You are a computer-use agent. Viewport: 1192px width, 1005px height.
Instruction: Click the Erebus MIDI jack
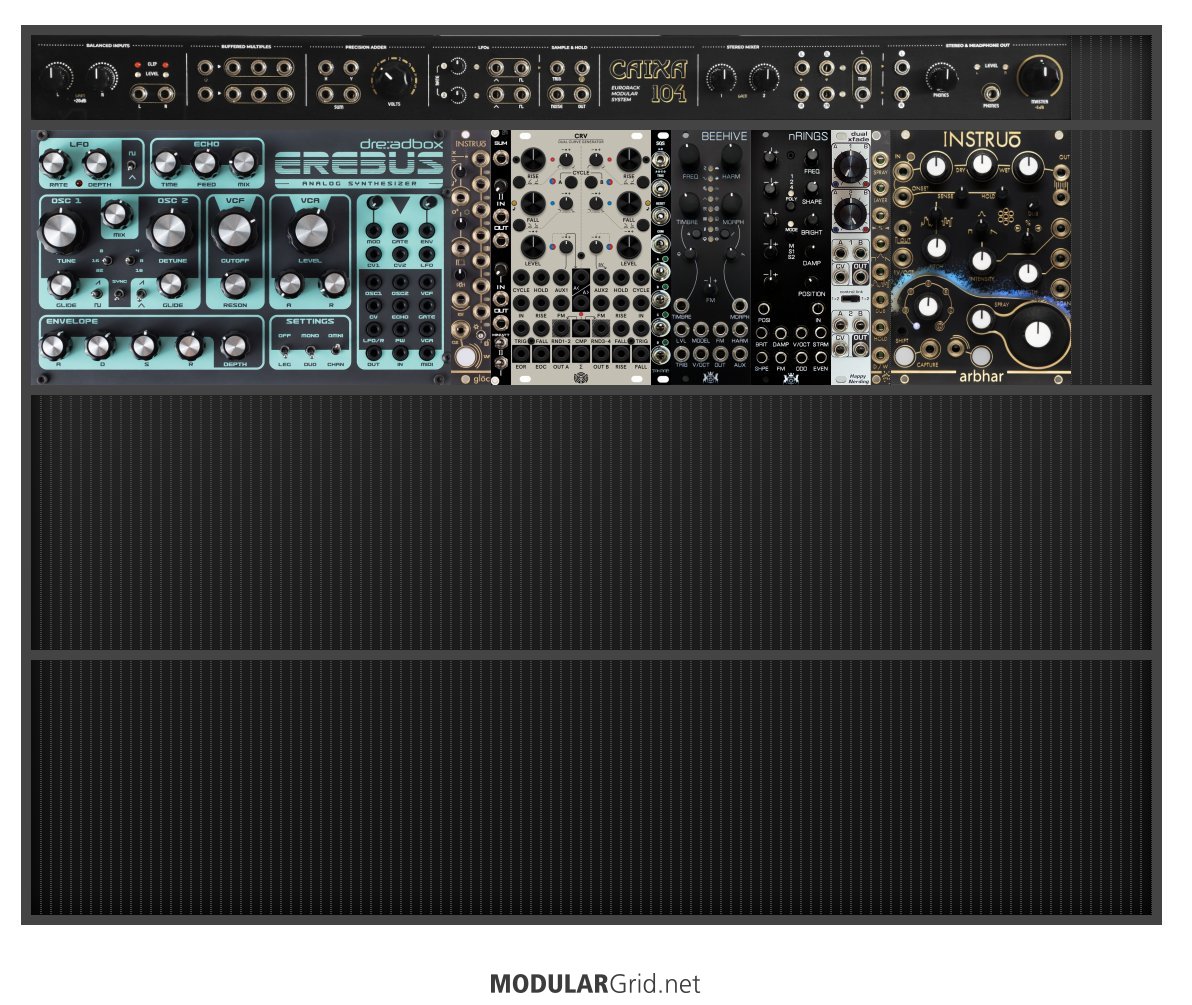[427, 353]
